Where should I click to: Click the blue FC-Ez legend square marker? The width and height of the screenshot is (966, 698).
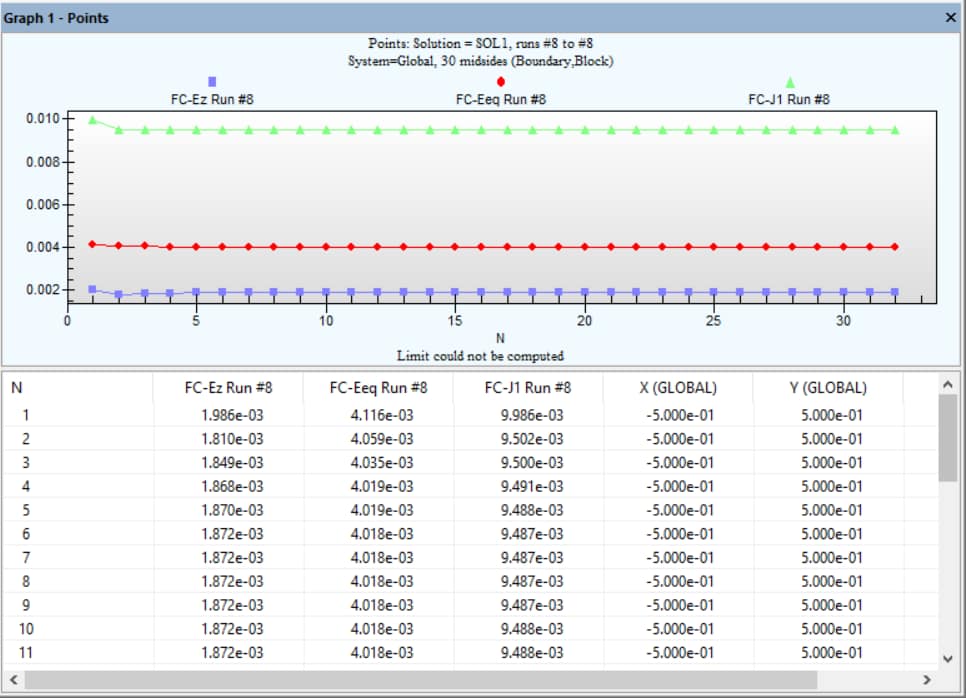click(x=211, y=82)
